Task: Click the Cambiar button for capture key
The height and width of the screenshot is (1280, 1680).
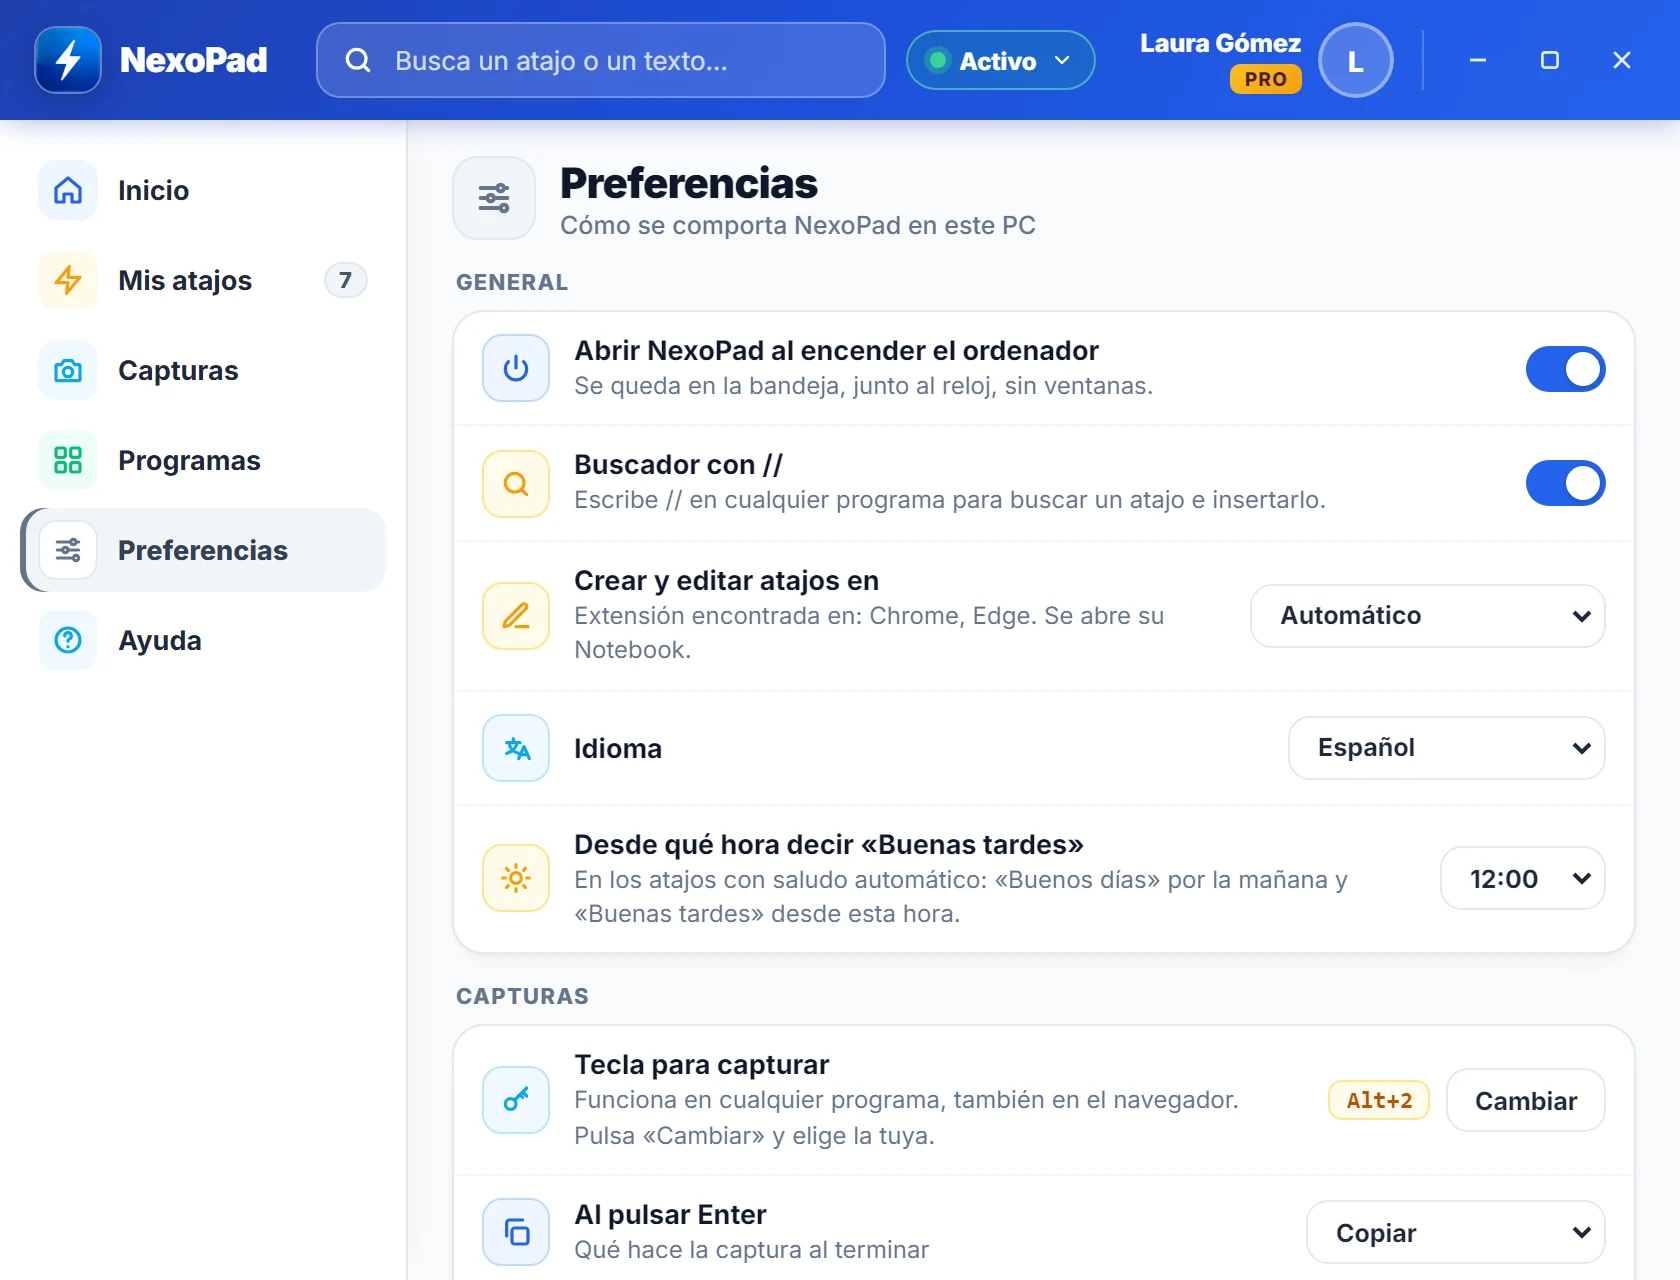Action: coord(1525,1100)
